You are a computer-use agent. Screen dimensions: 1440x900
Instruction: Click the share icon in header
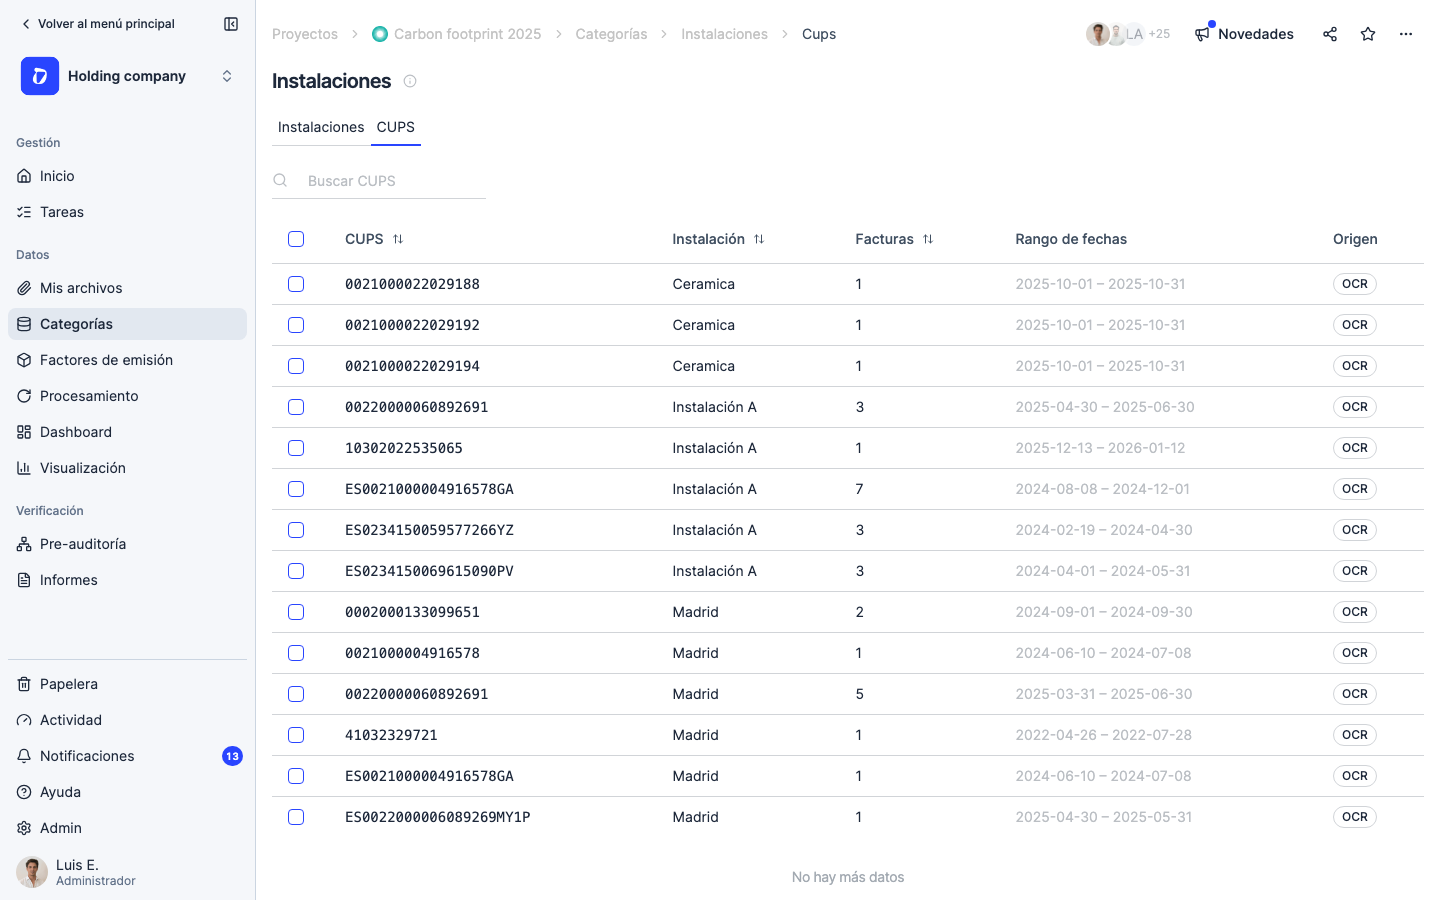[x=1330, y=34]
